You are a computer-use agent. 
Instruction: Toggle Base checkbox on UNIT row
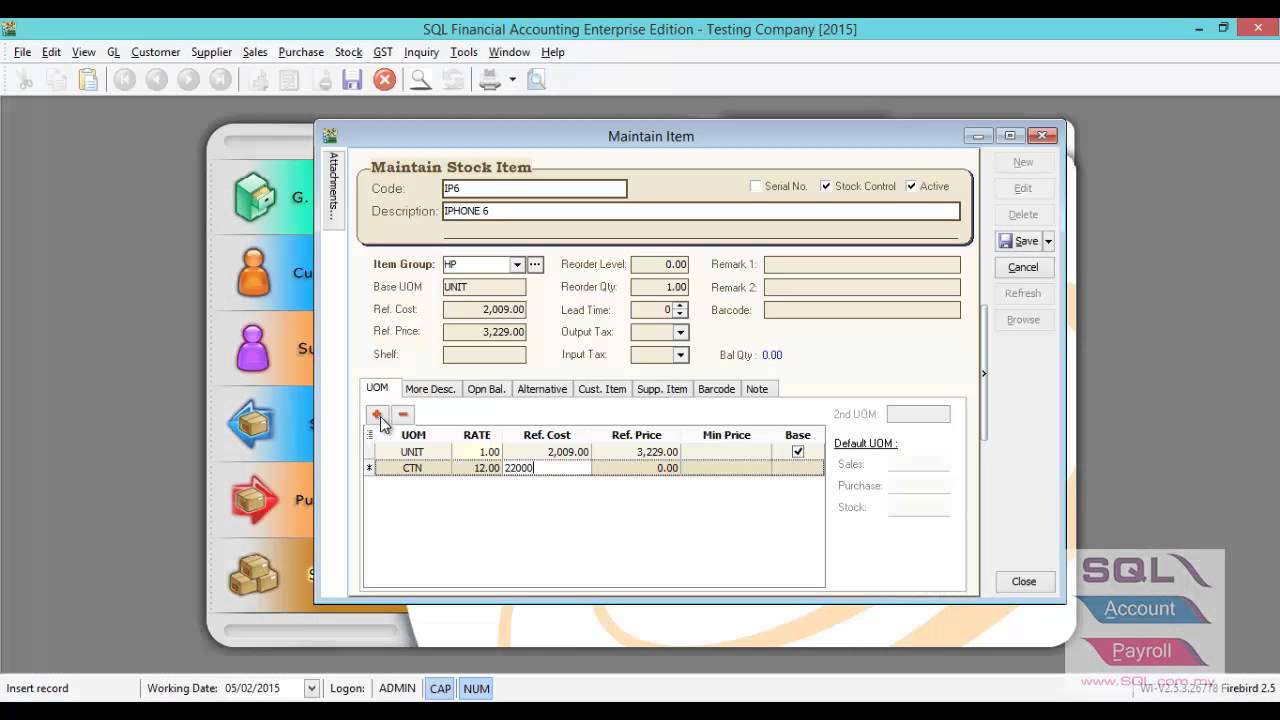pyautogui.click(x=797, y=452)
